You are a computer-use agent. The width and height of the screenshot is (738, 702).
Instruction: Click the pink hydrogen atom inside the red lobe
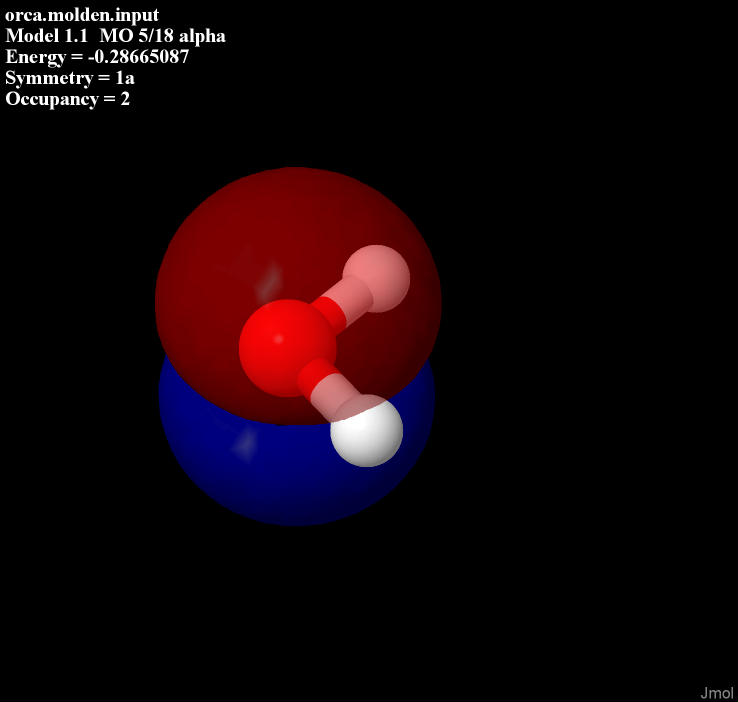(x=376, y=279)
